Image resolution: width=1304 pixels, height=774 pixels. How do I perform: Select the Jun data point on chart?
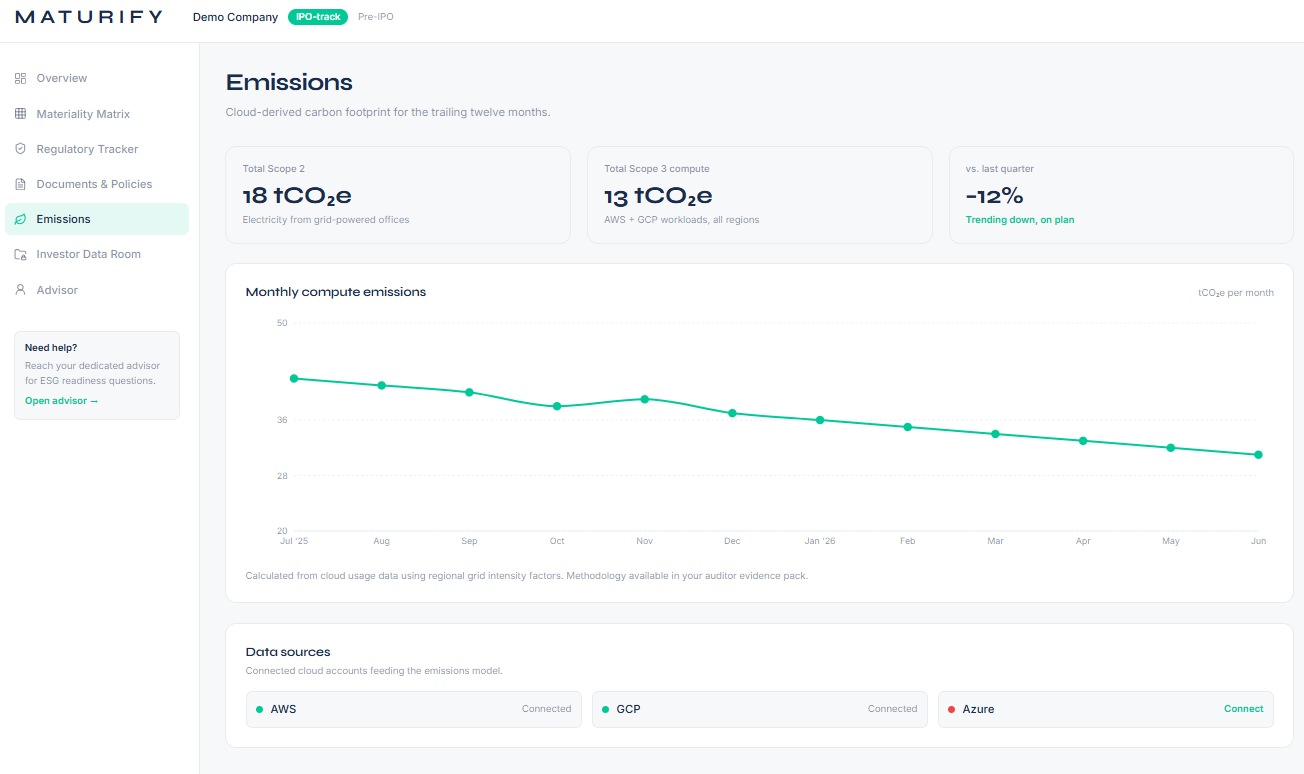click(x=1258, y=455)
